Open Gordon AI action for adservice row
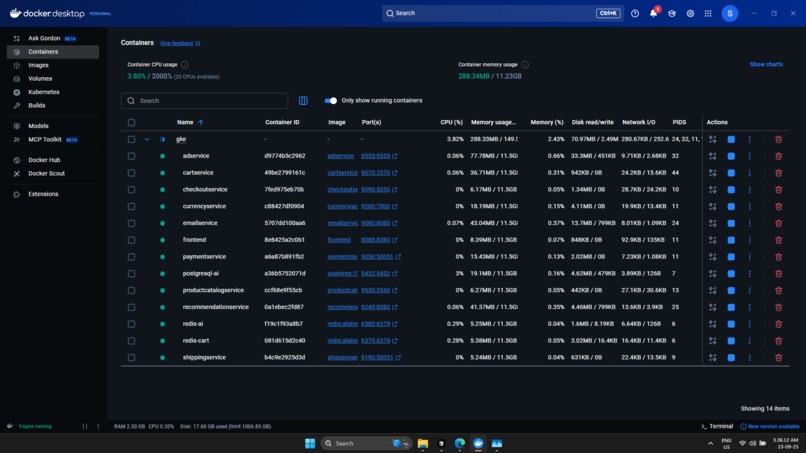Viewport: 806px width, 453px height. 712,156
